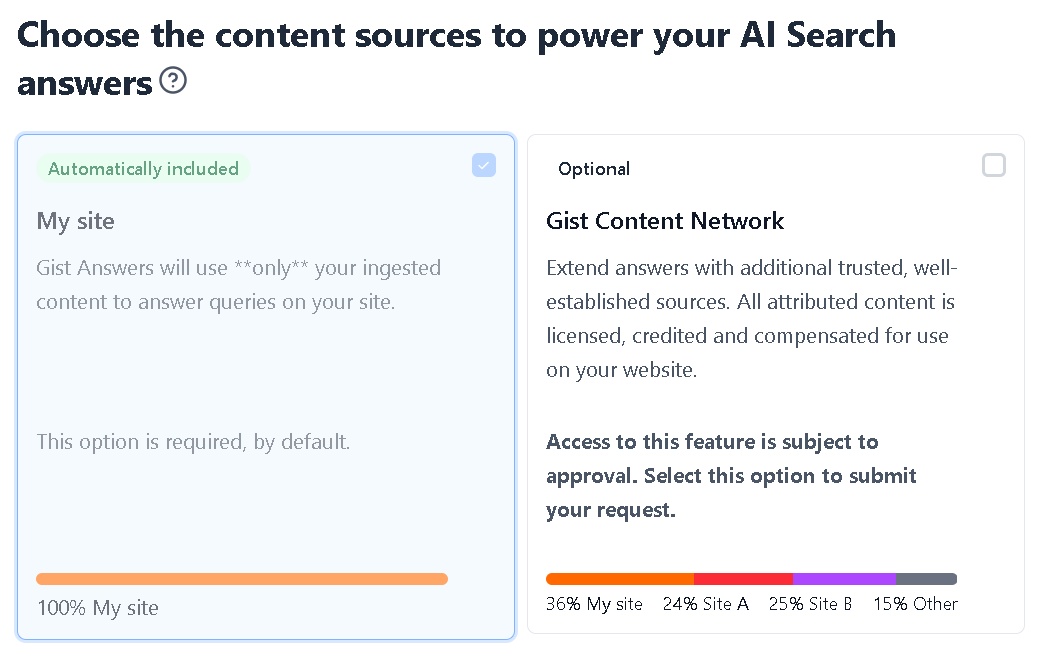Click the red Site A bar segment
This screenshot has height=670, width=1060.
click(744, 579)
